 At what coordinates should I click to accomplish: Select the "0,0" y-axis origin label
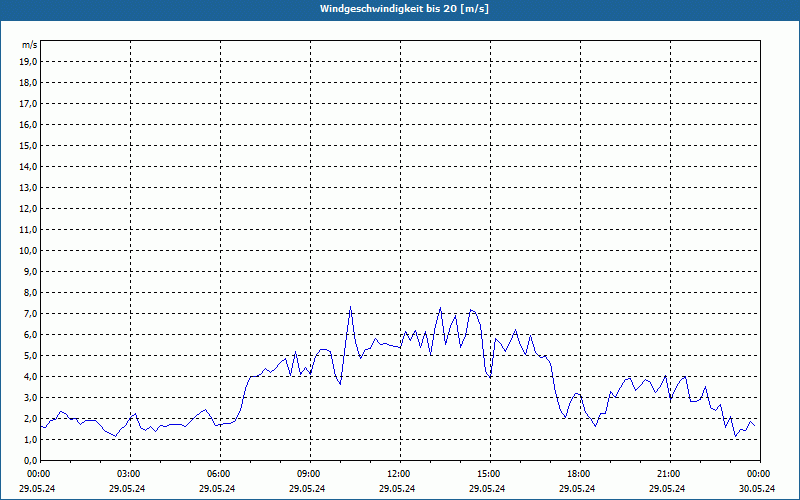pos(30,460)
